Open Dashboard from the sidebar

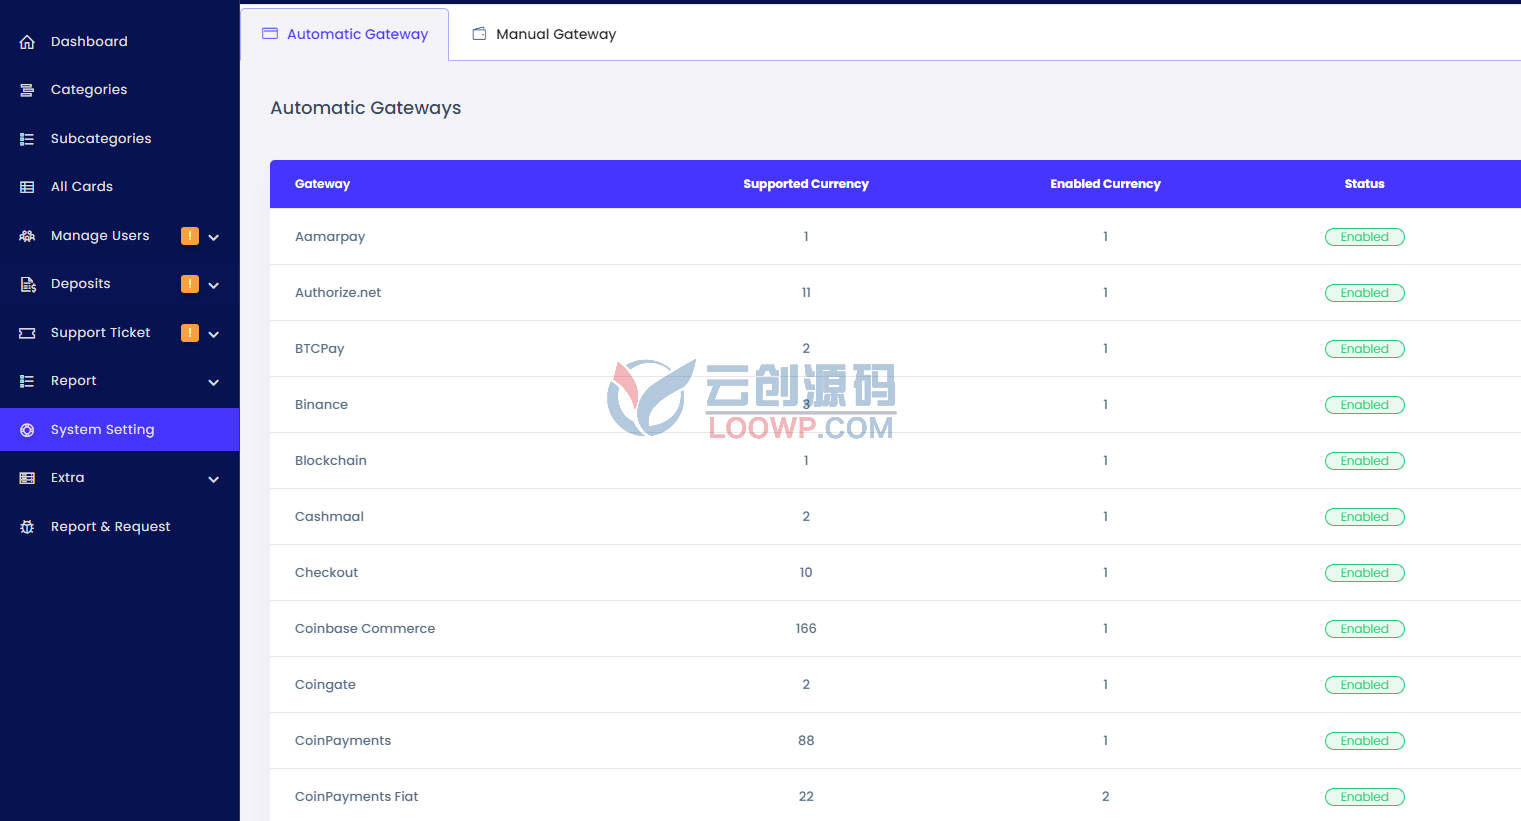pos(120,42)
